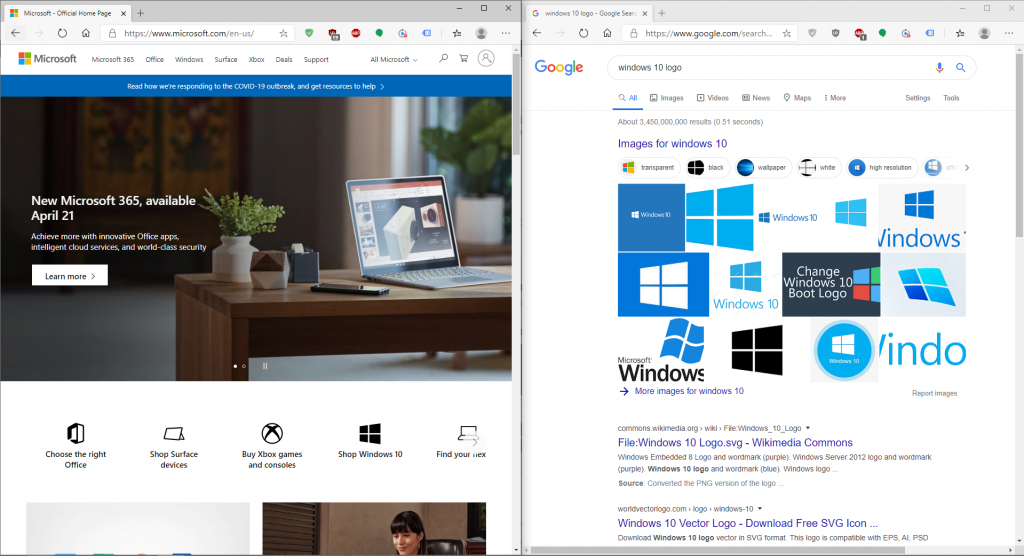
Task: Switch to News search tab
Action: pyautogui.click(x=756, y=98)
